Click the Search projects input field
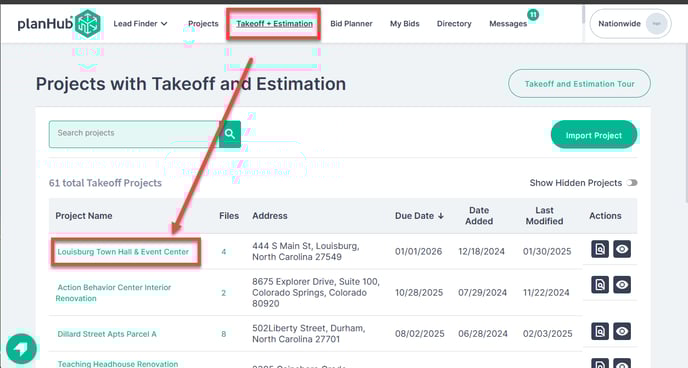Viewport: 688px width, 368px height. click(x=134, y=134)
